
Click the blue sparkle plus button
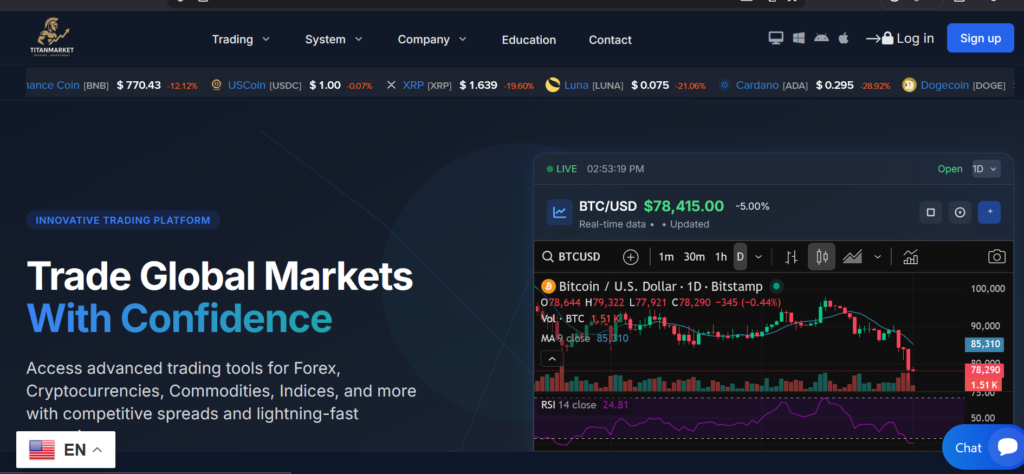pyautogui.click(x=989, y=212)
